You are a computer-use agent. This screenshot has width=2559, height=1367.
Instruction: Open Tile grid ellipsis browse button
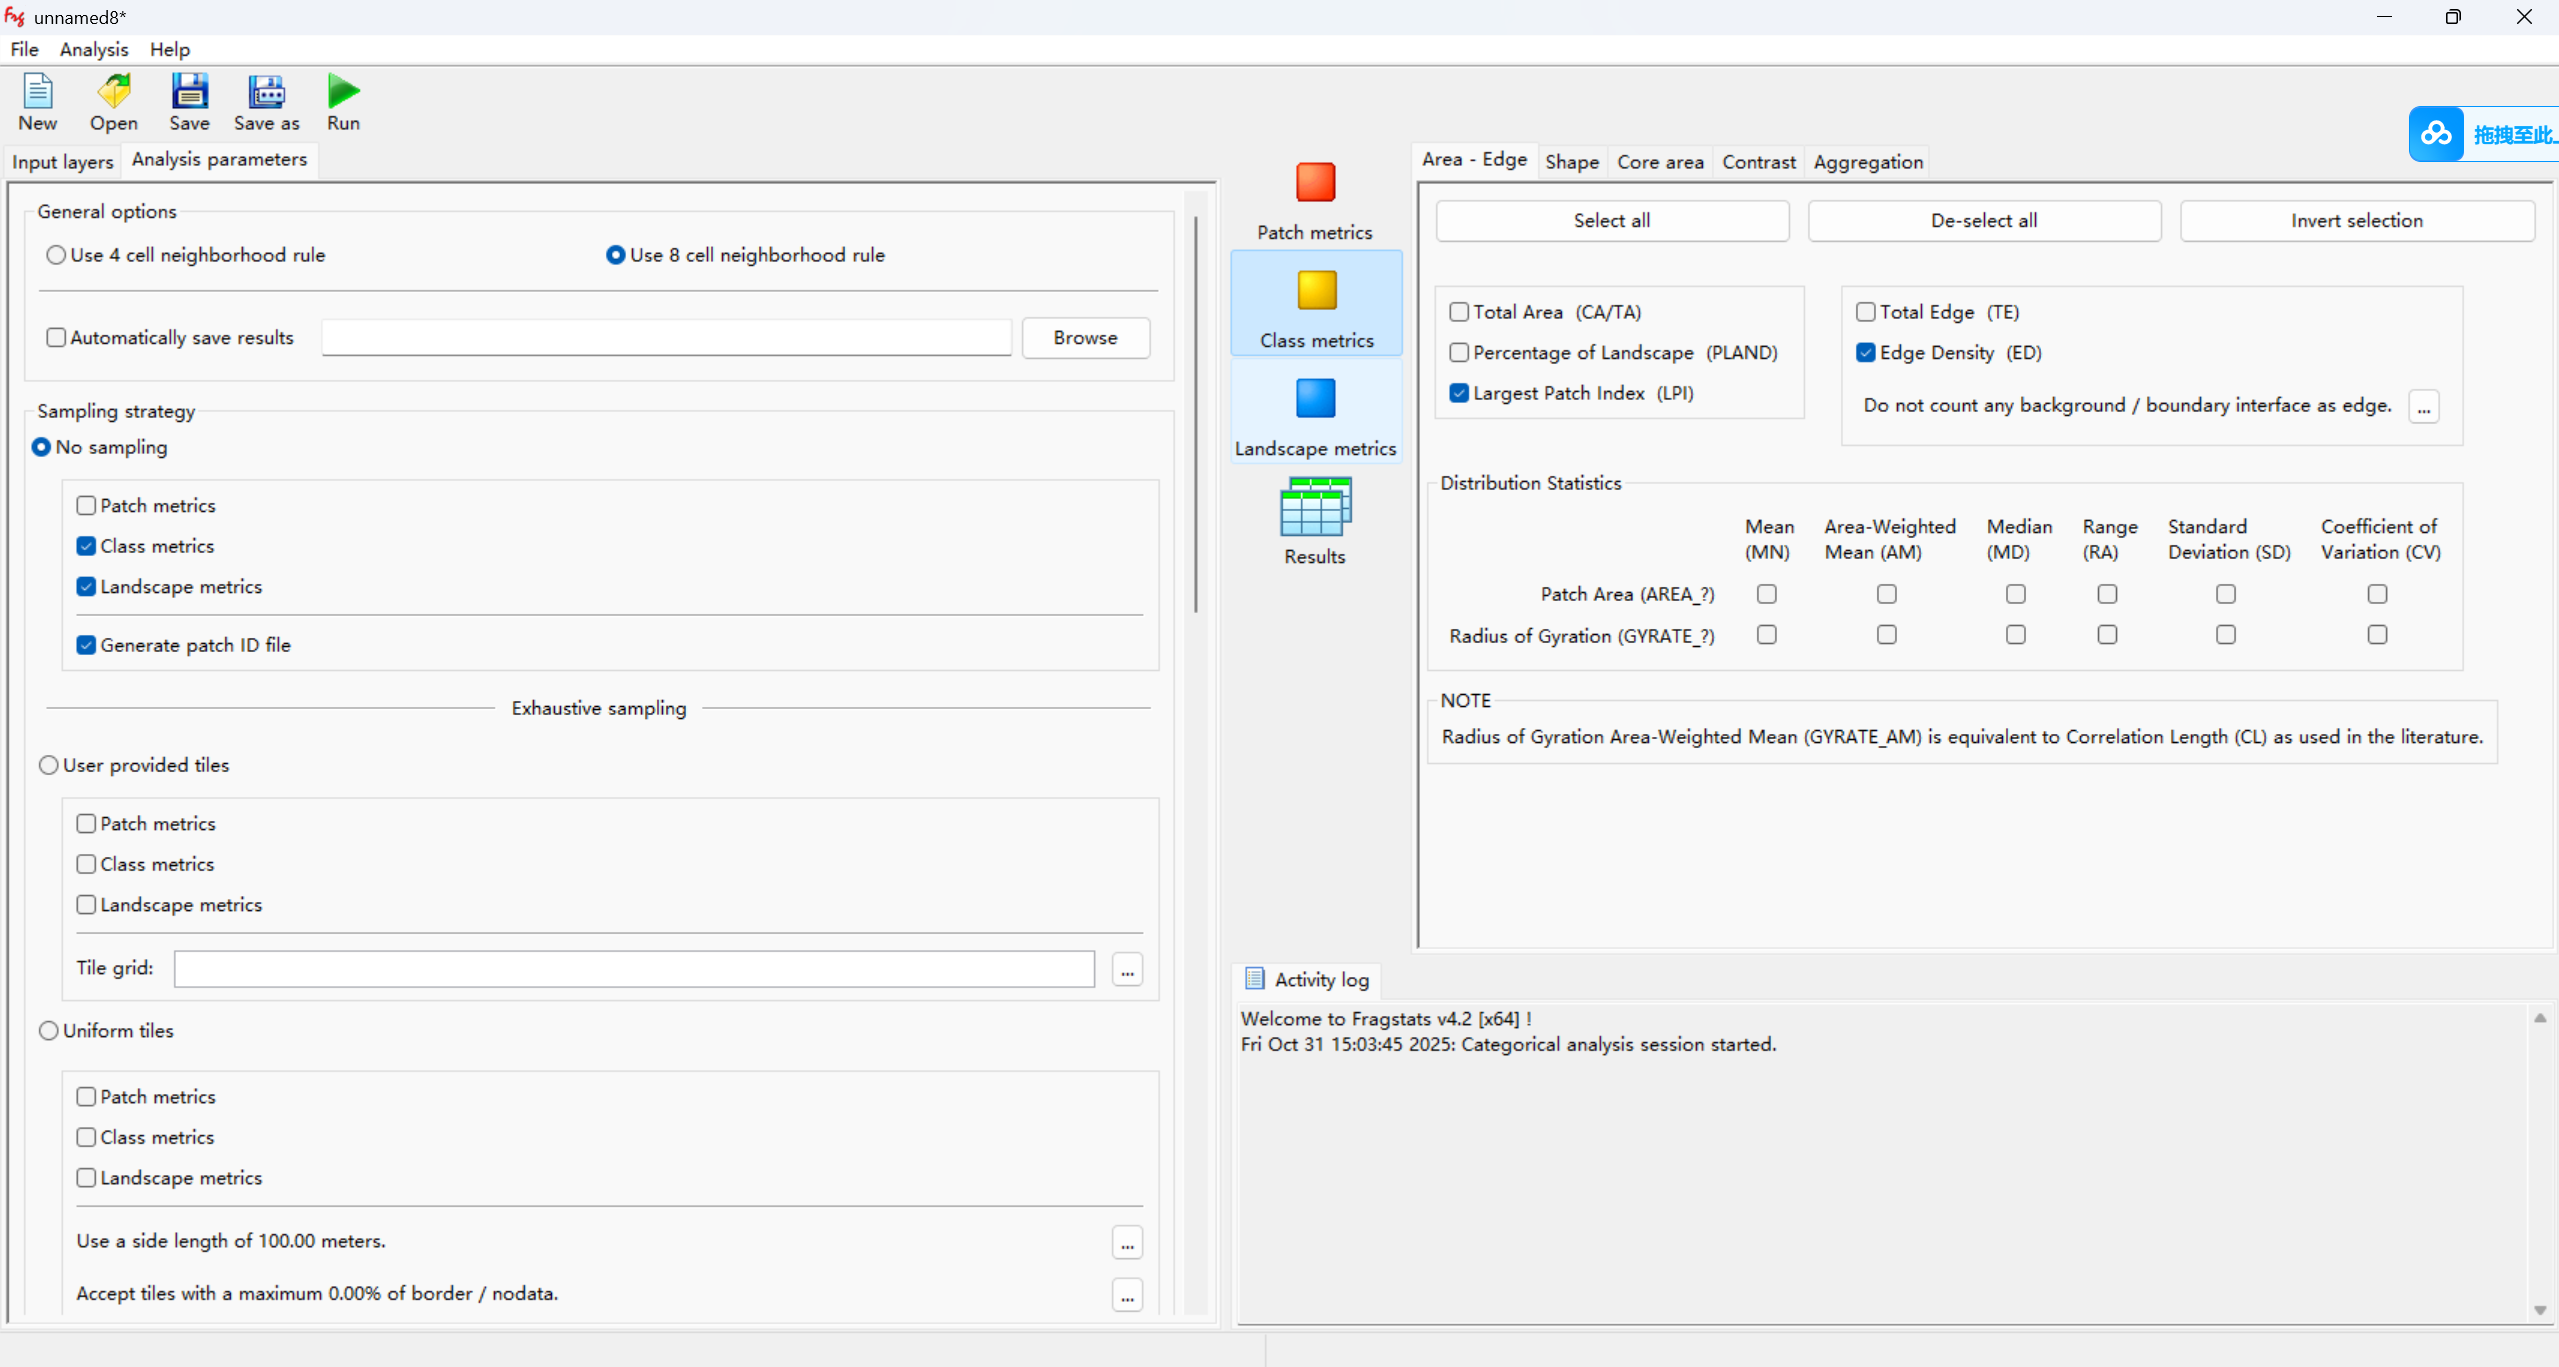click(x=1127, y=969)
